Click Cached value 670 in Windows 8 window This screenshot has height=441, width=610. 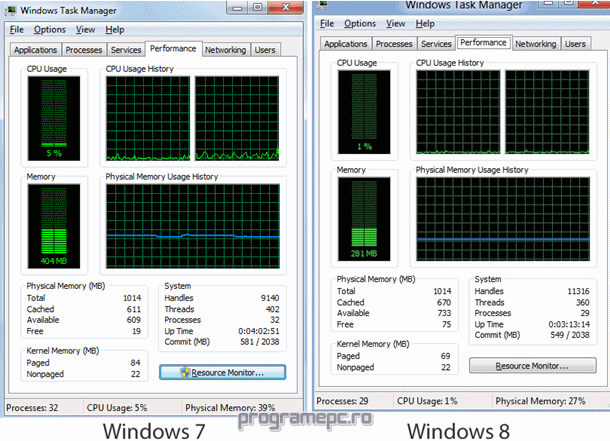(x=443, y=303)
